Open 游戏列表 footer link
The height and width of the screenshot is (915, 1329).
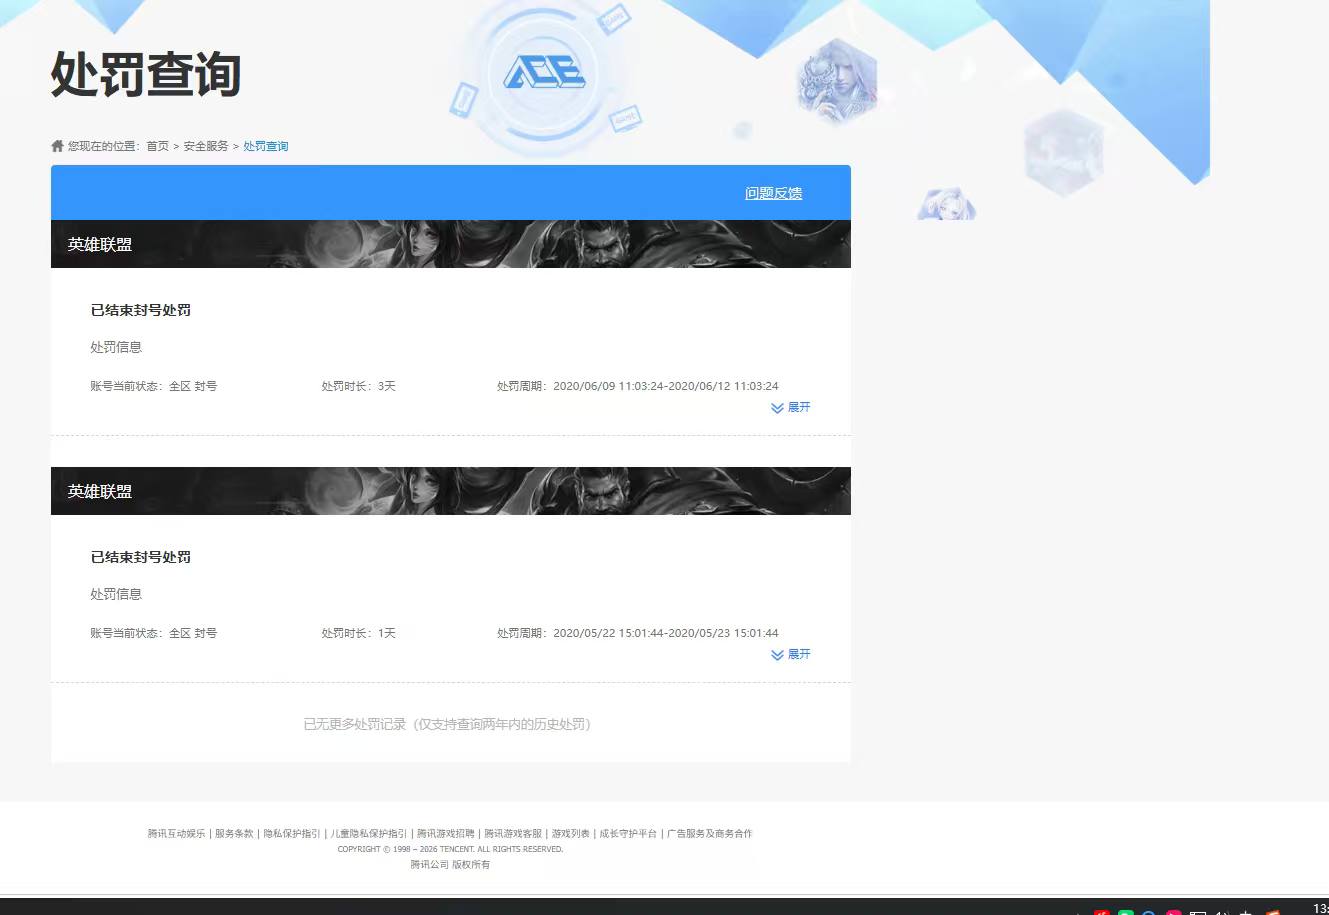click(571, 833)
